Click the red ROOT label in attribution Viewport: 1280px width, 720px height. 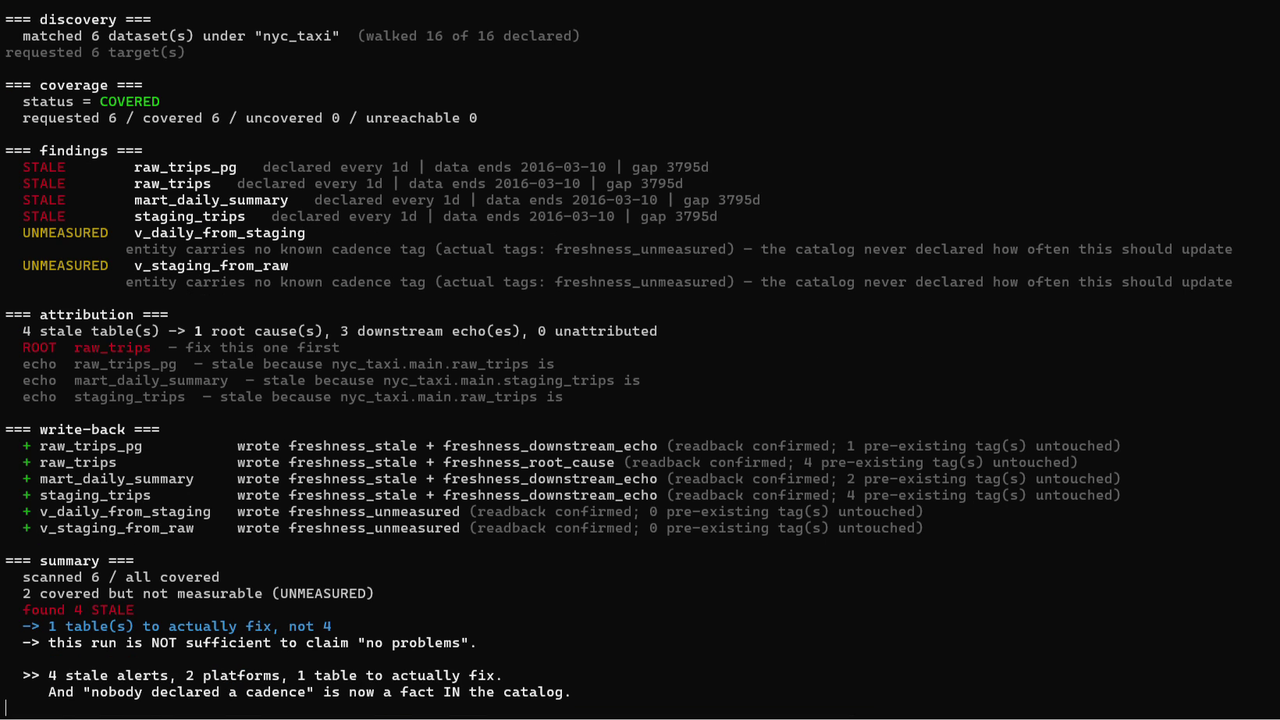[40, 348]
